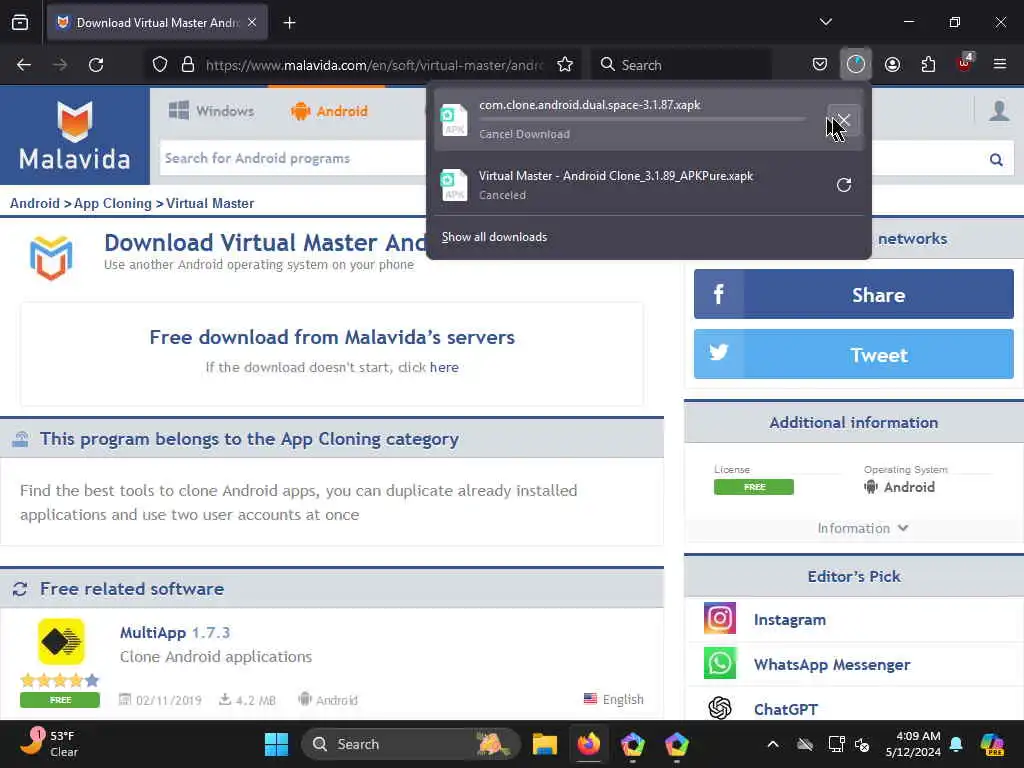Tweet this page on Twitter
The width and height of the screenshot is (1024, 768).
[x=854, y=355]
